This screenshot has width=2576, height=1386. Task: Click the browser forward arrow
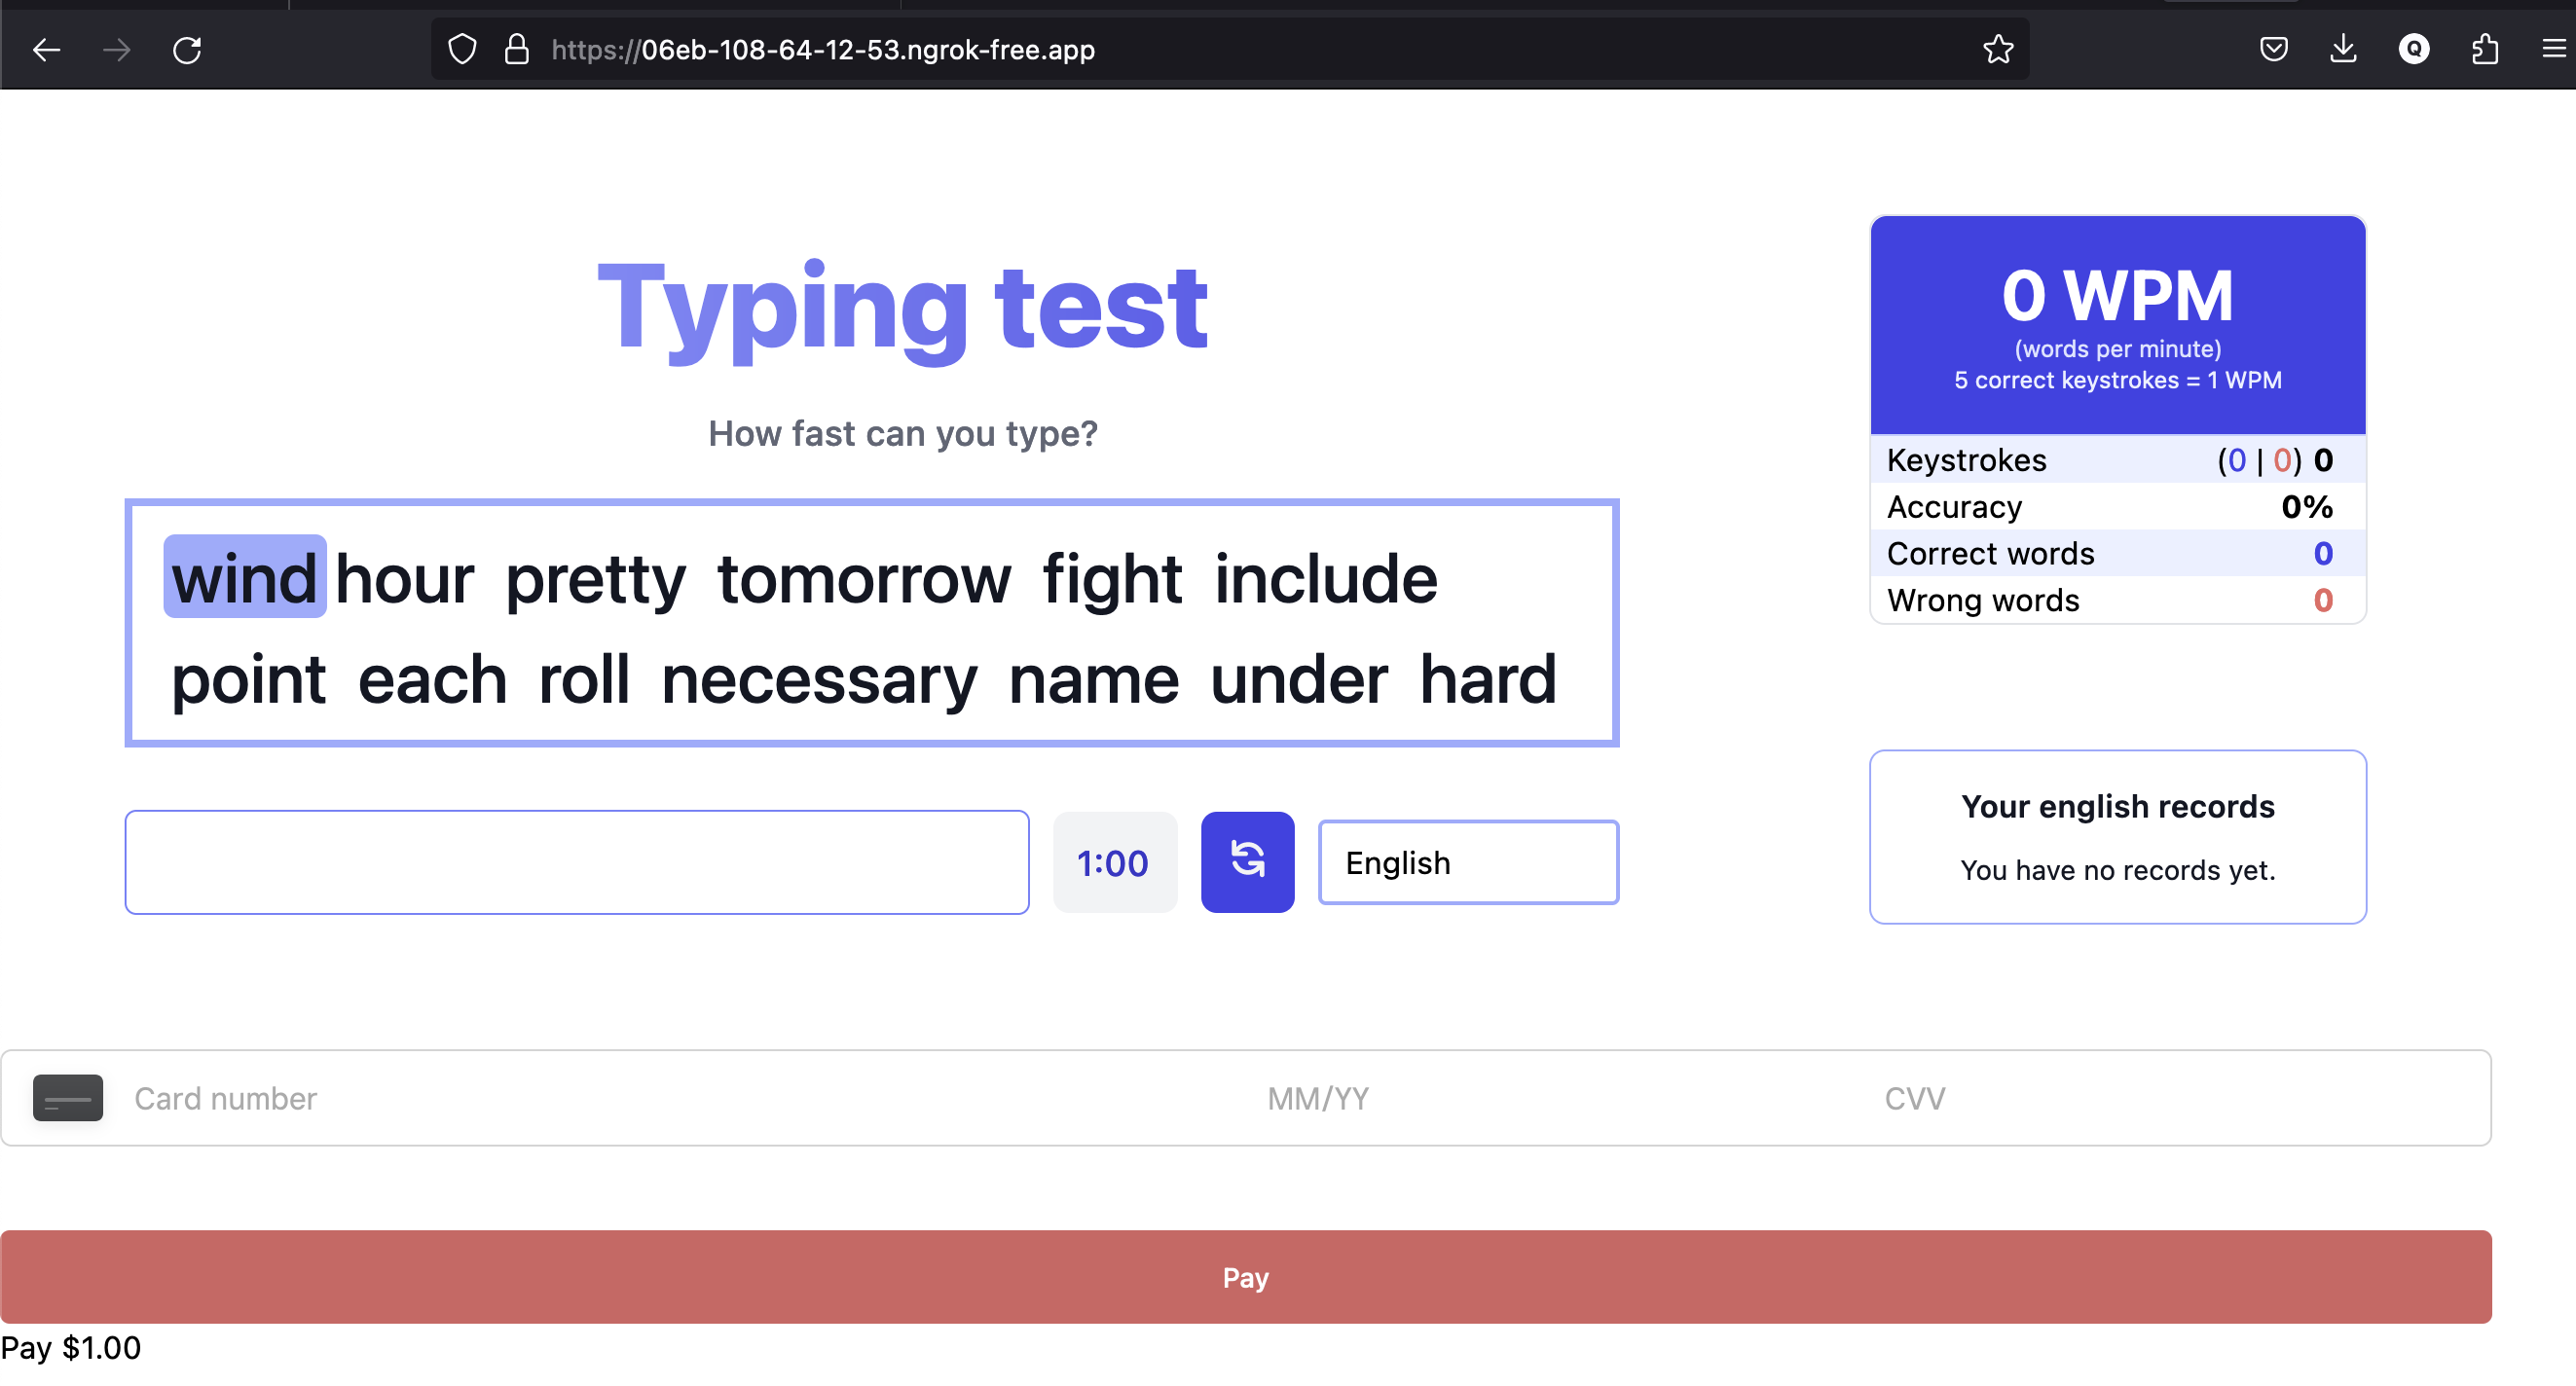[x=117, y=50]
